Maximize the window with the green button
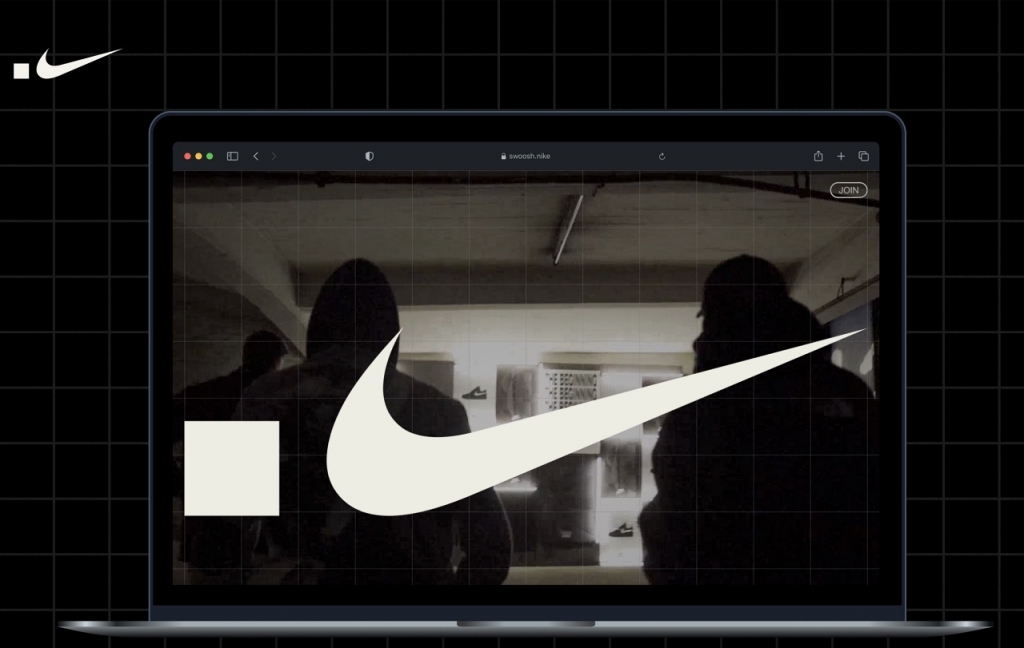 tap(210, 156)
